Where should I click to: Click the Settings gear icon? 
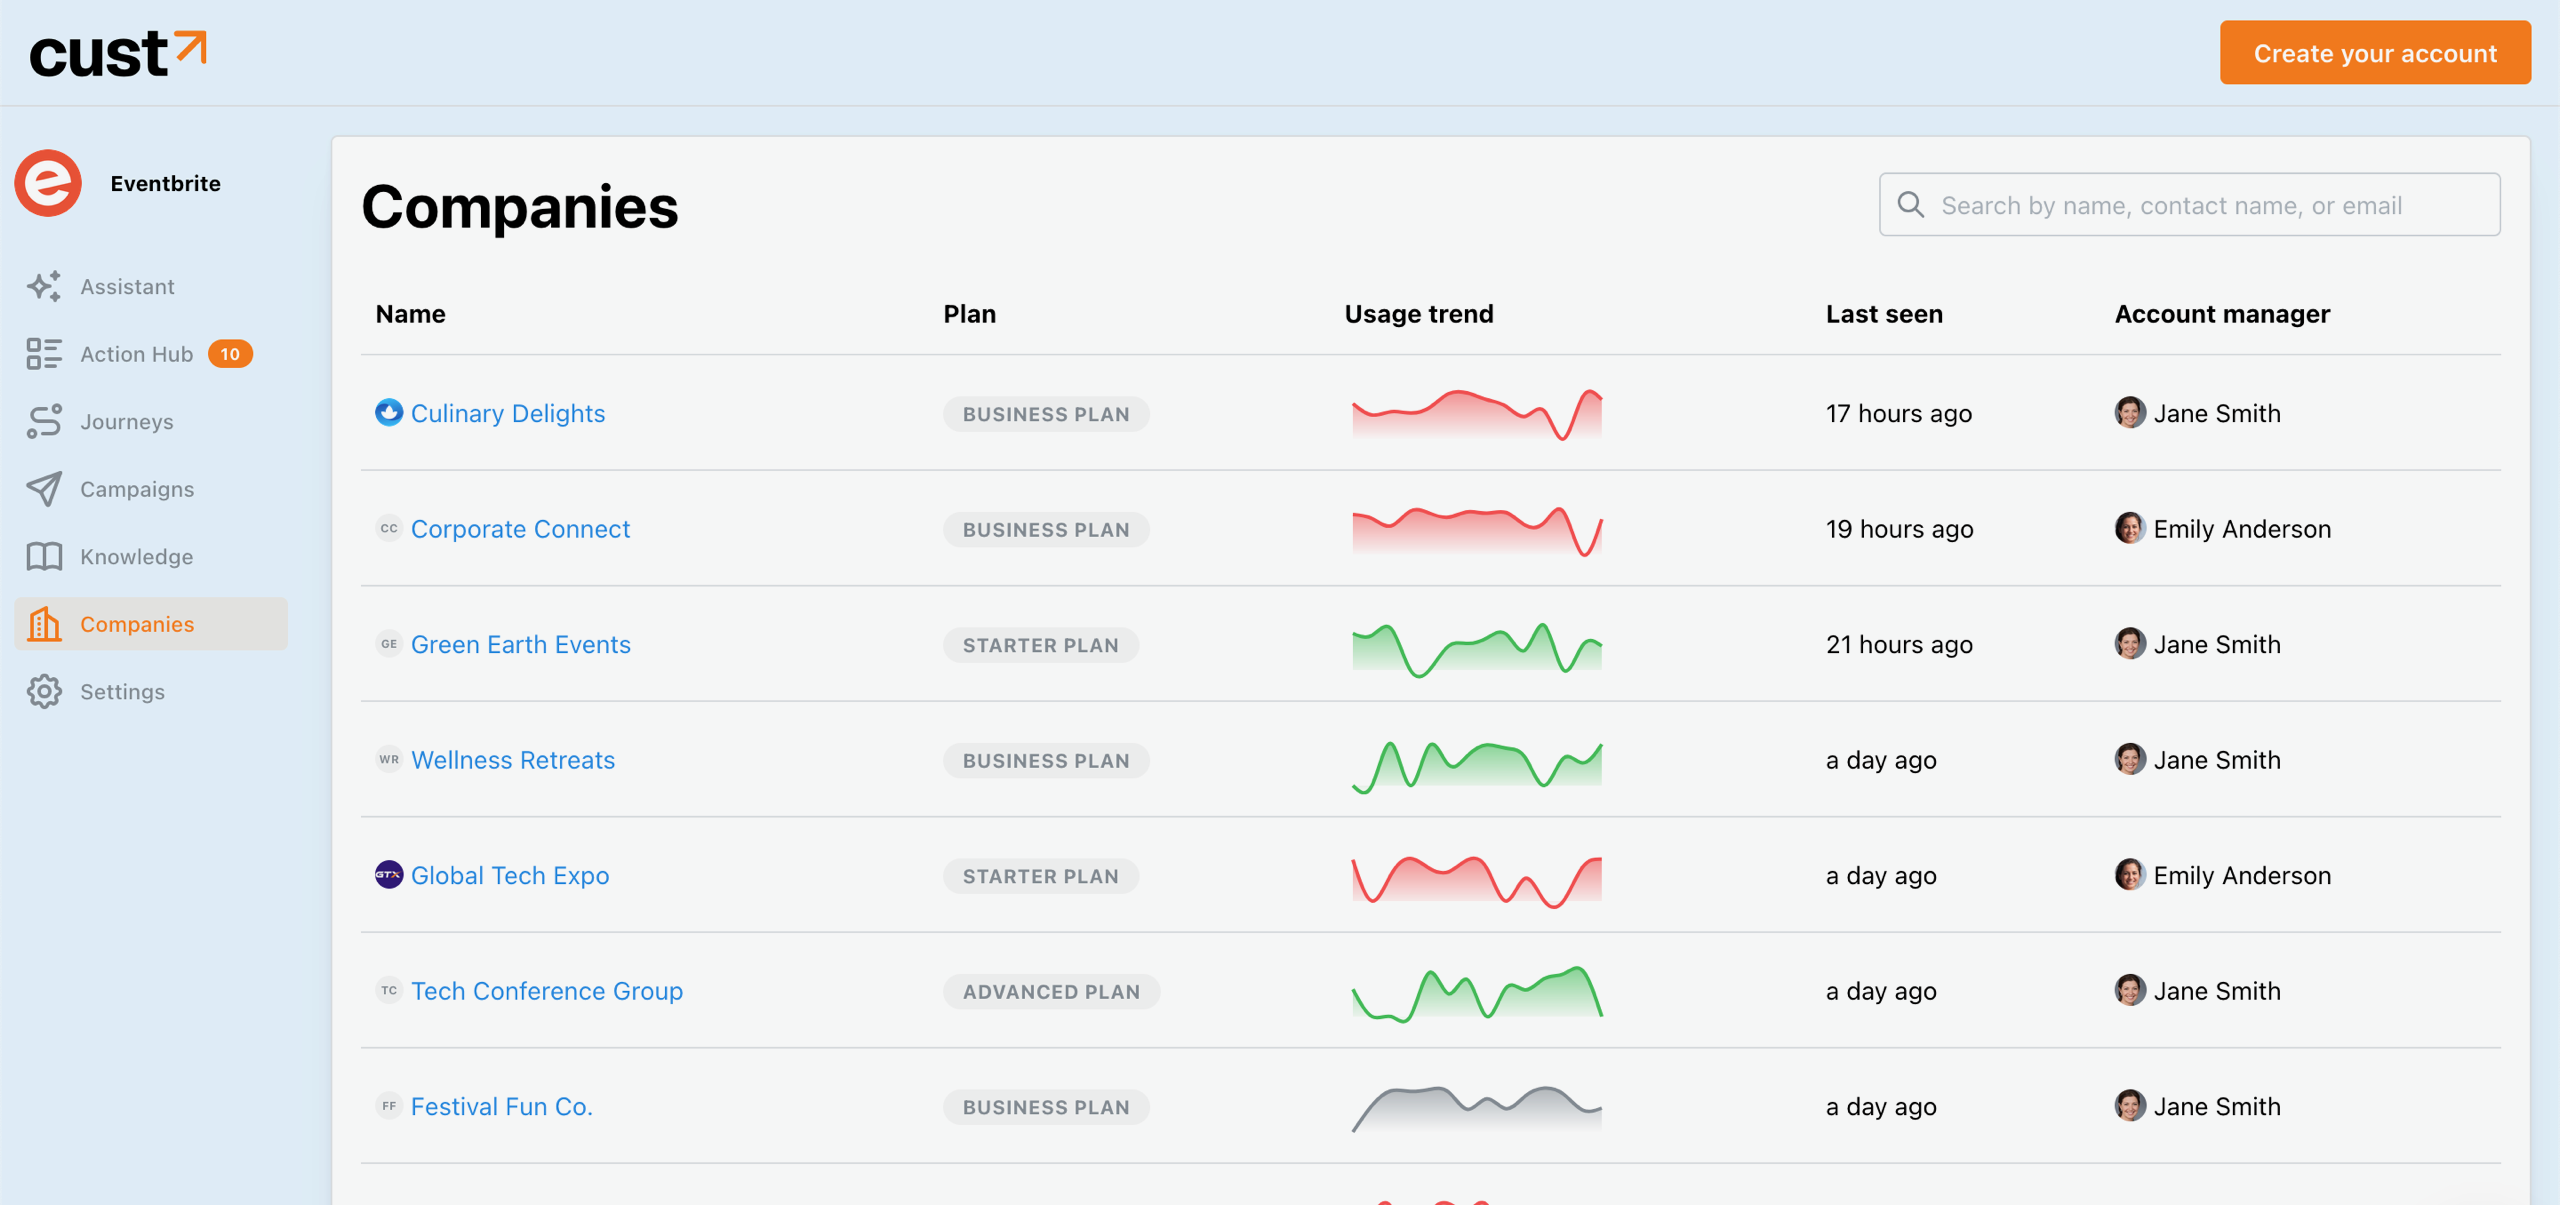(x=44, y=691)
